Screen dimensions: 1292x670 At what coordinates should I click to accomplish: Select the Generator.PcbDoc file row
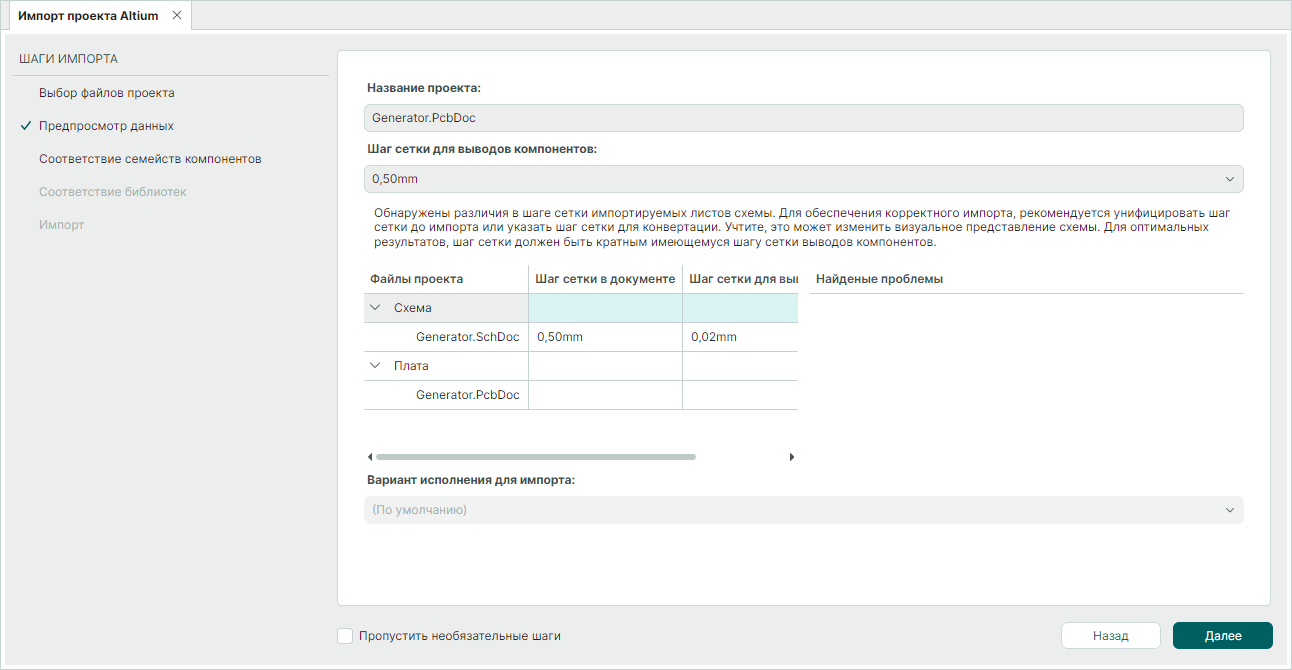(467, 395)
